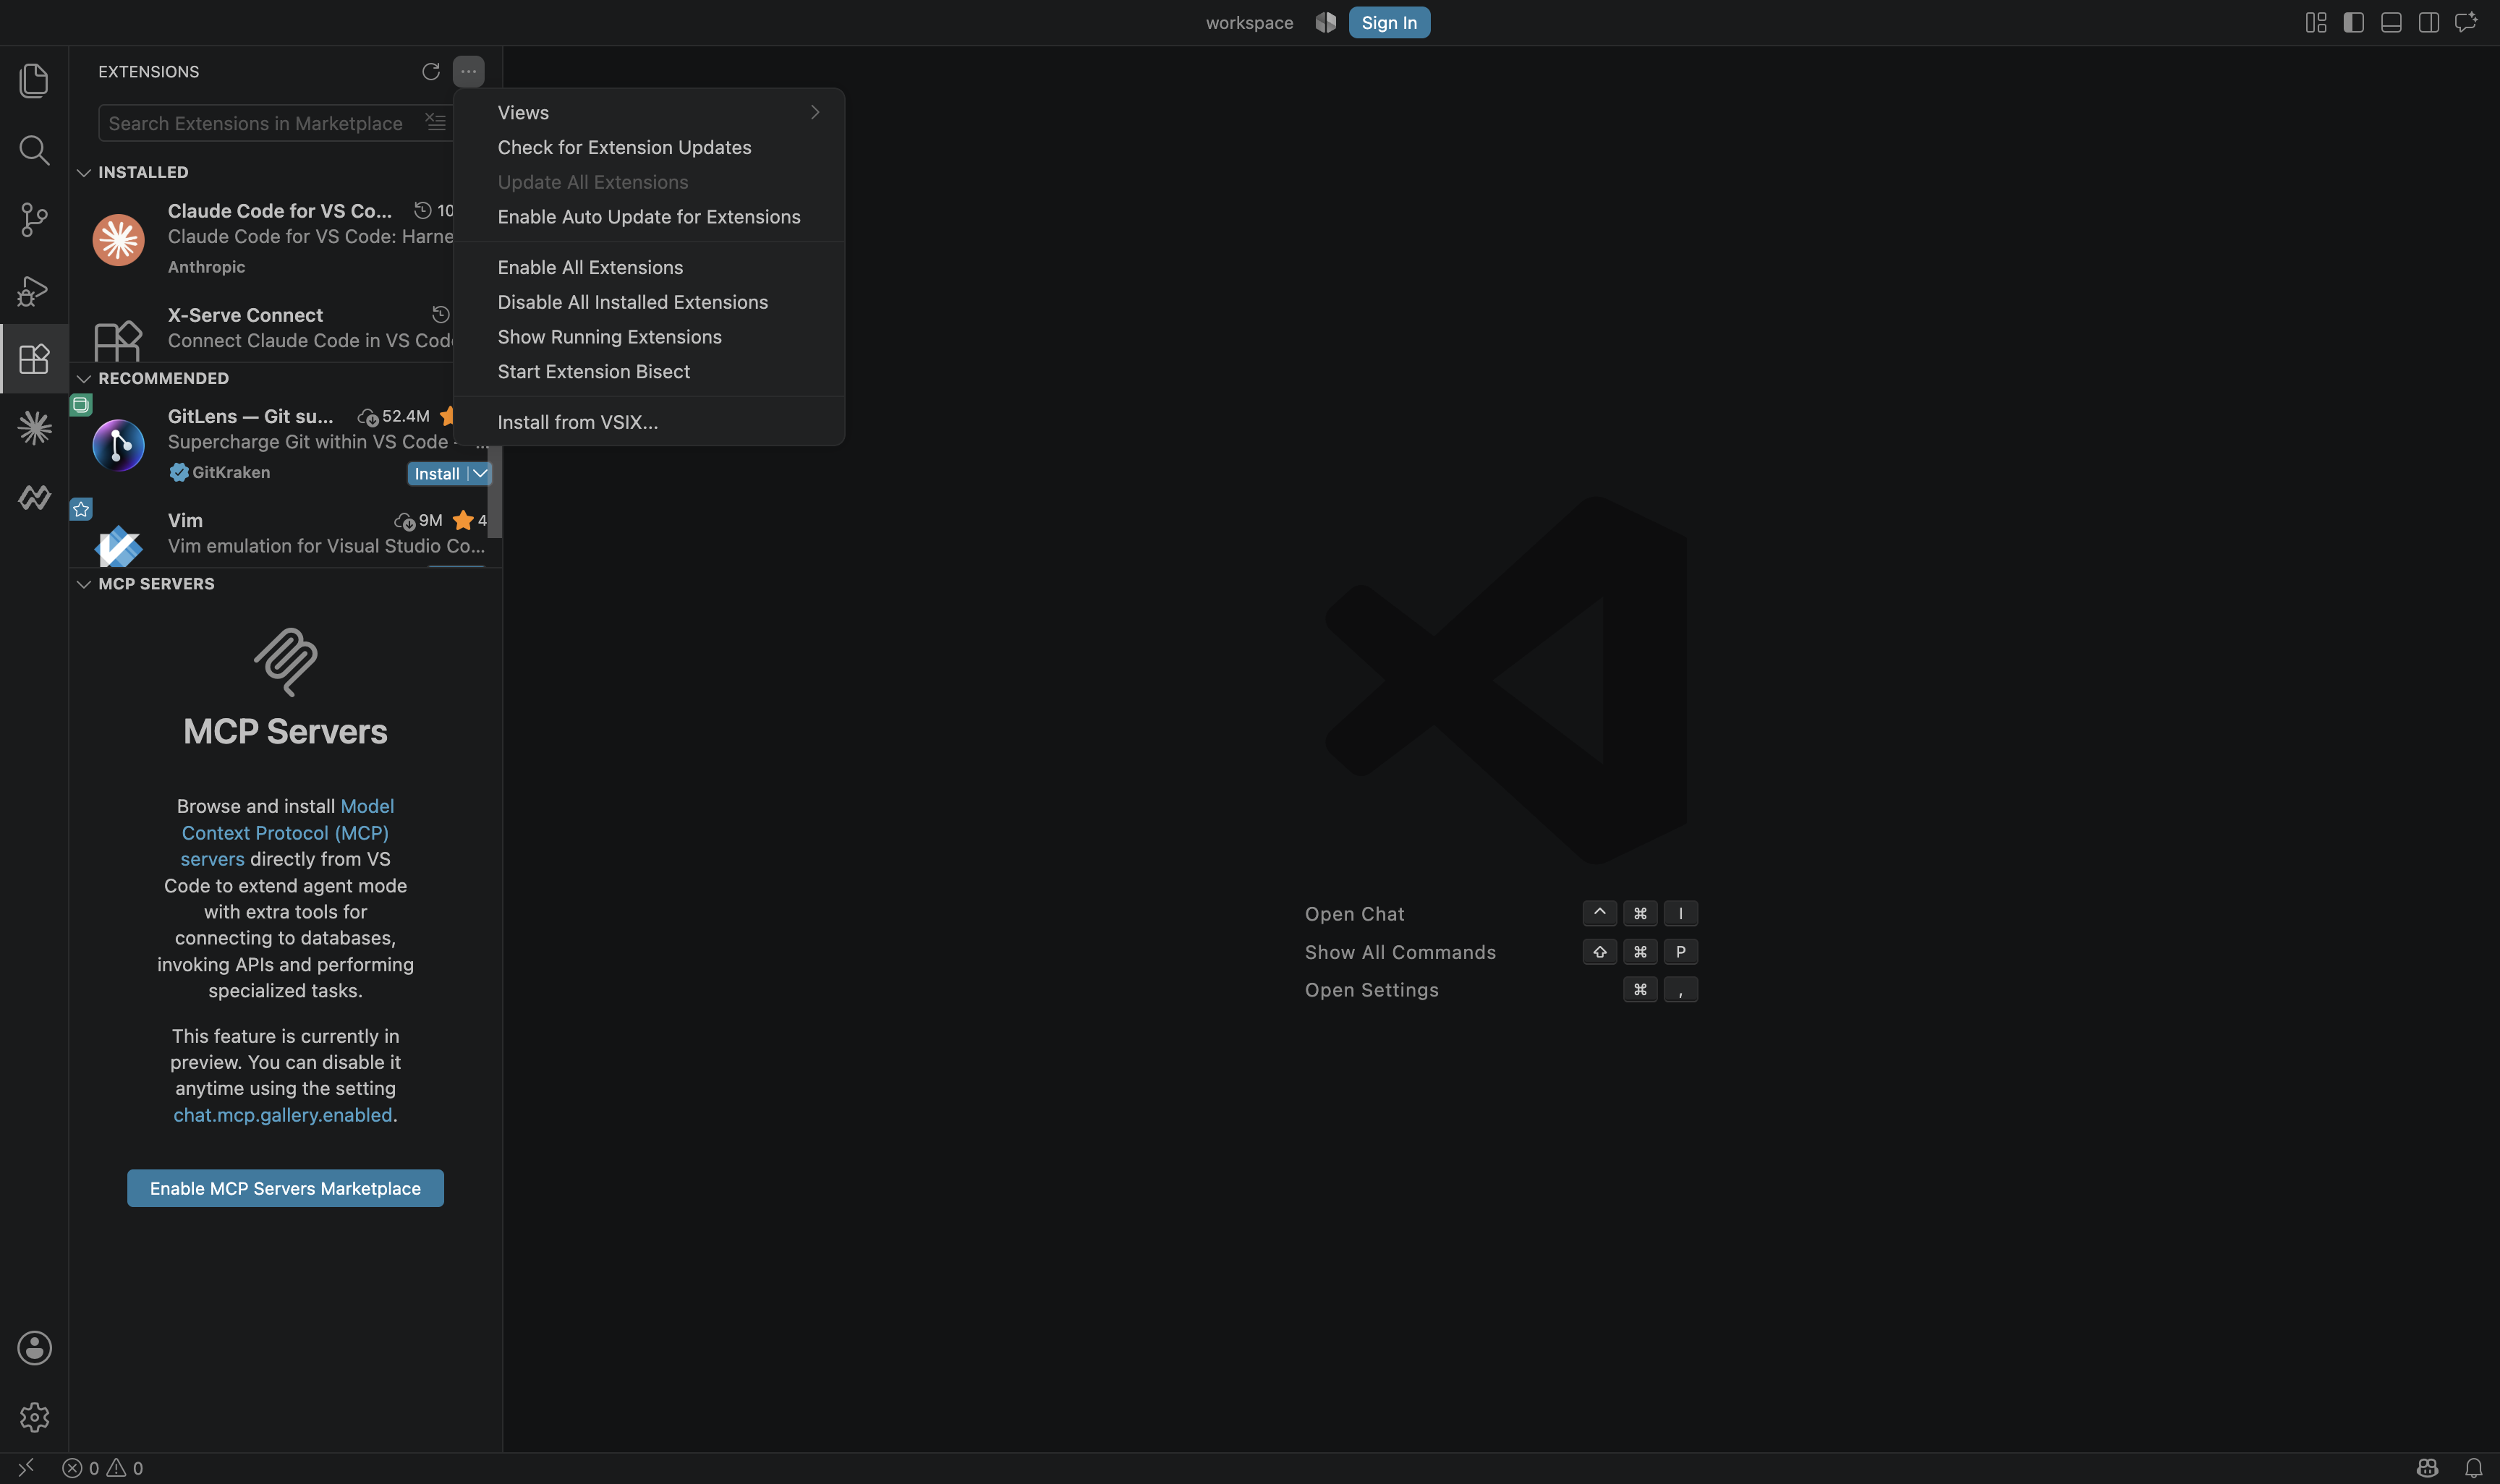
Task: Open the Accounts icon in activity bar
Action: coord(34,1348)
